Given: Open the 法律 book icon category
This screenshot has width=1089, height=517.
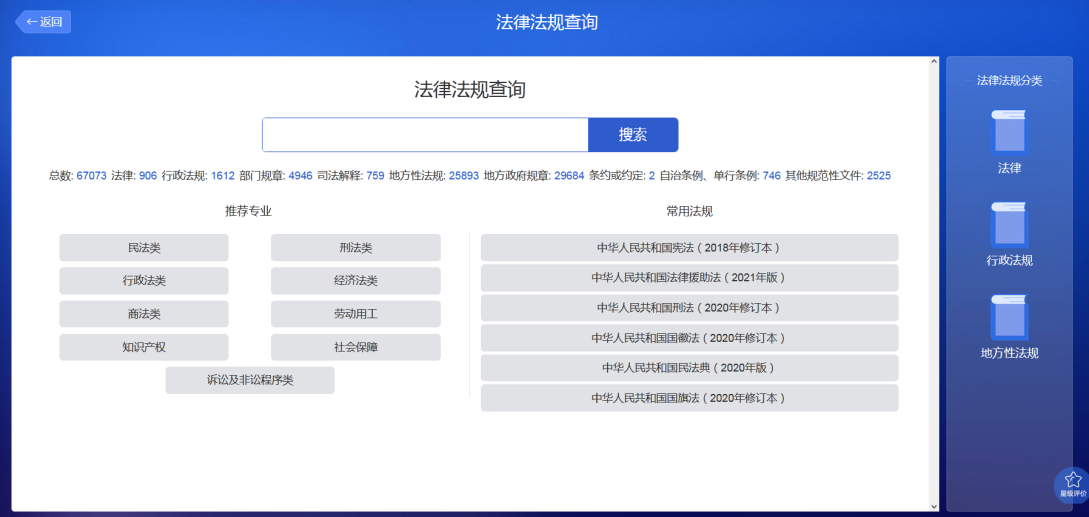Looking at the screenshot, I should click(1009, 132).
